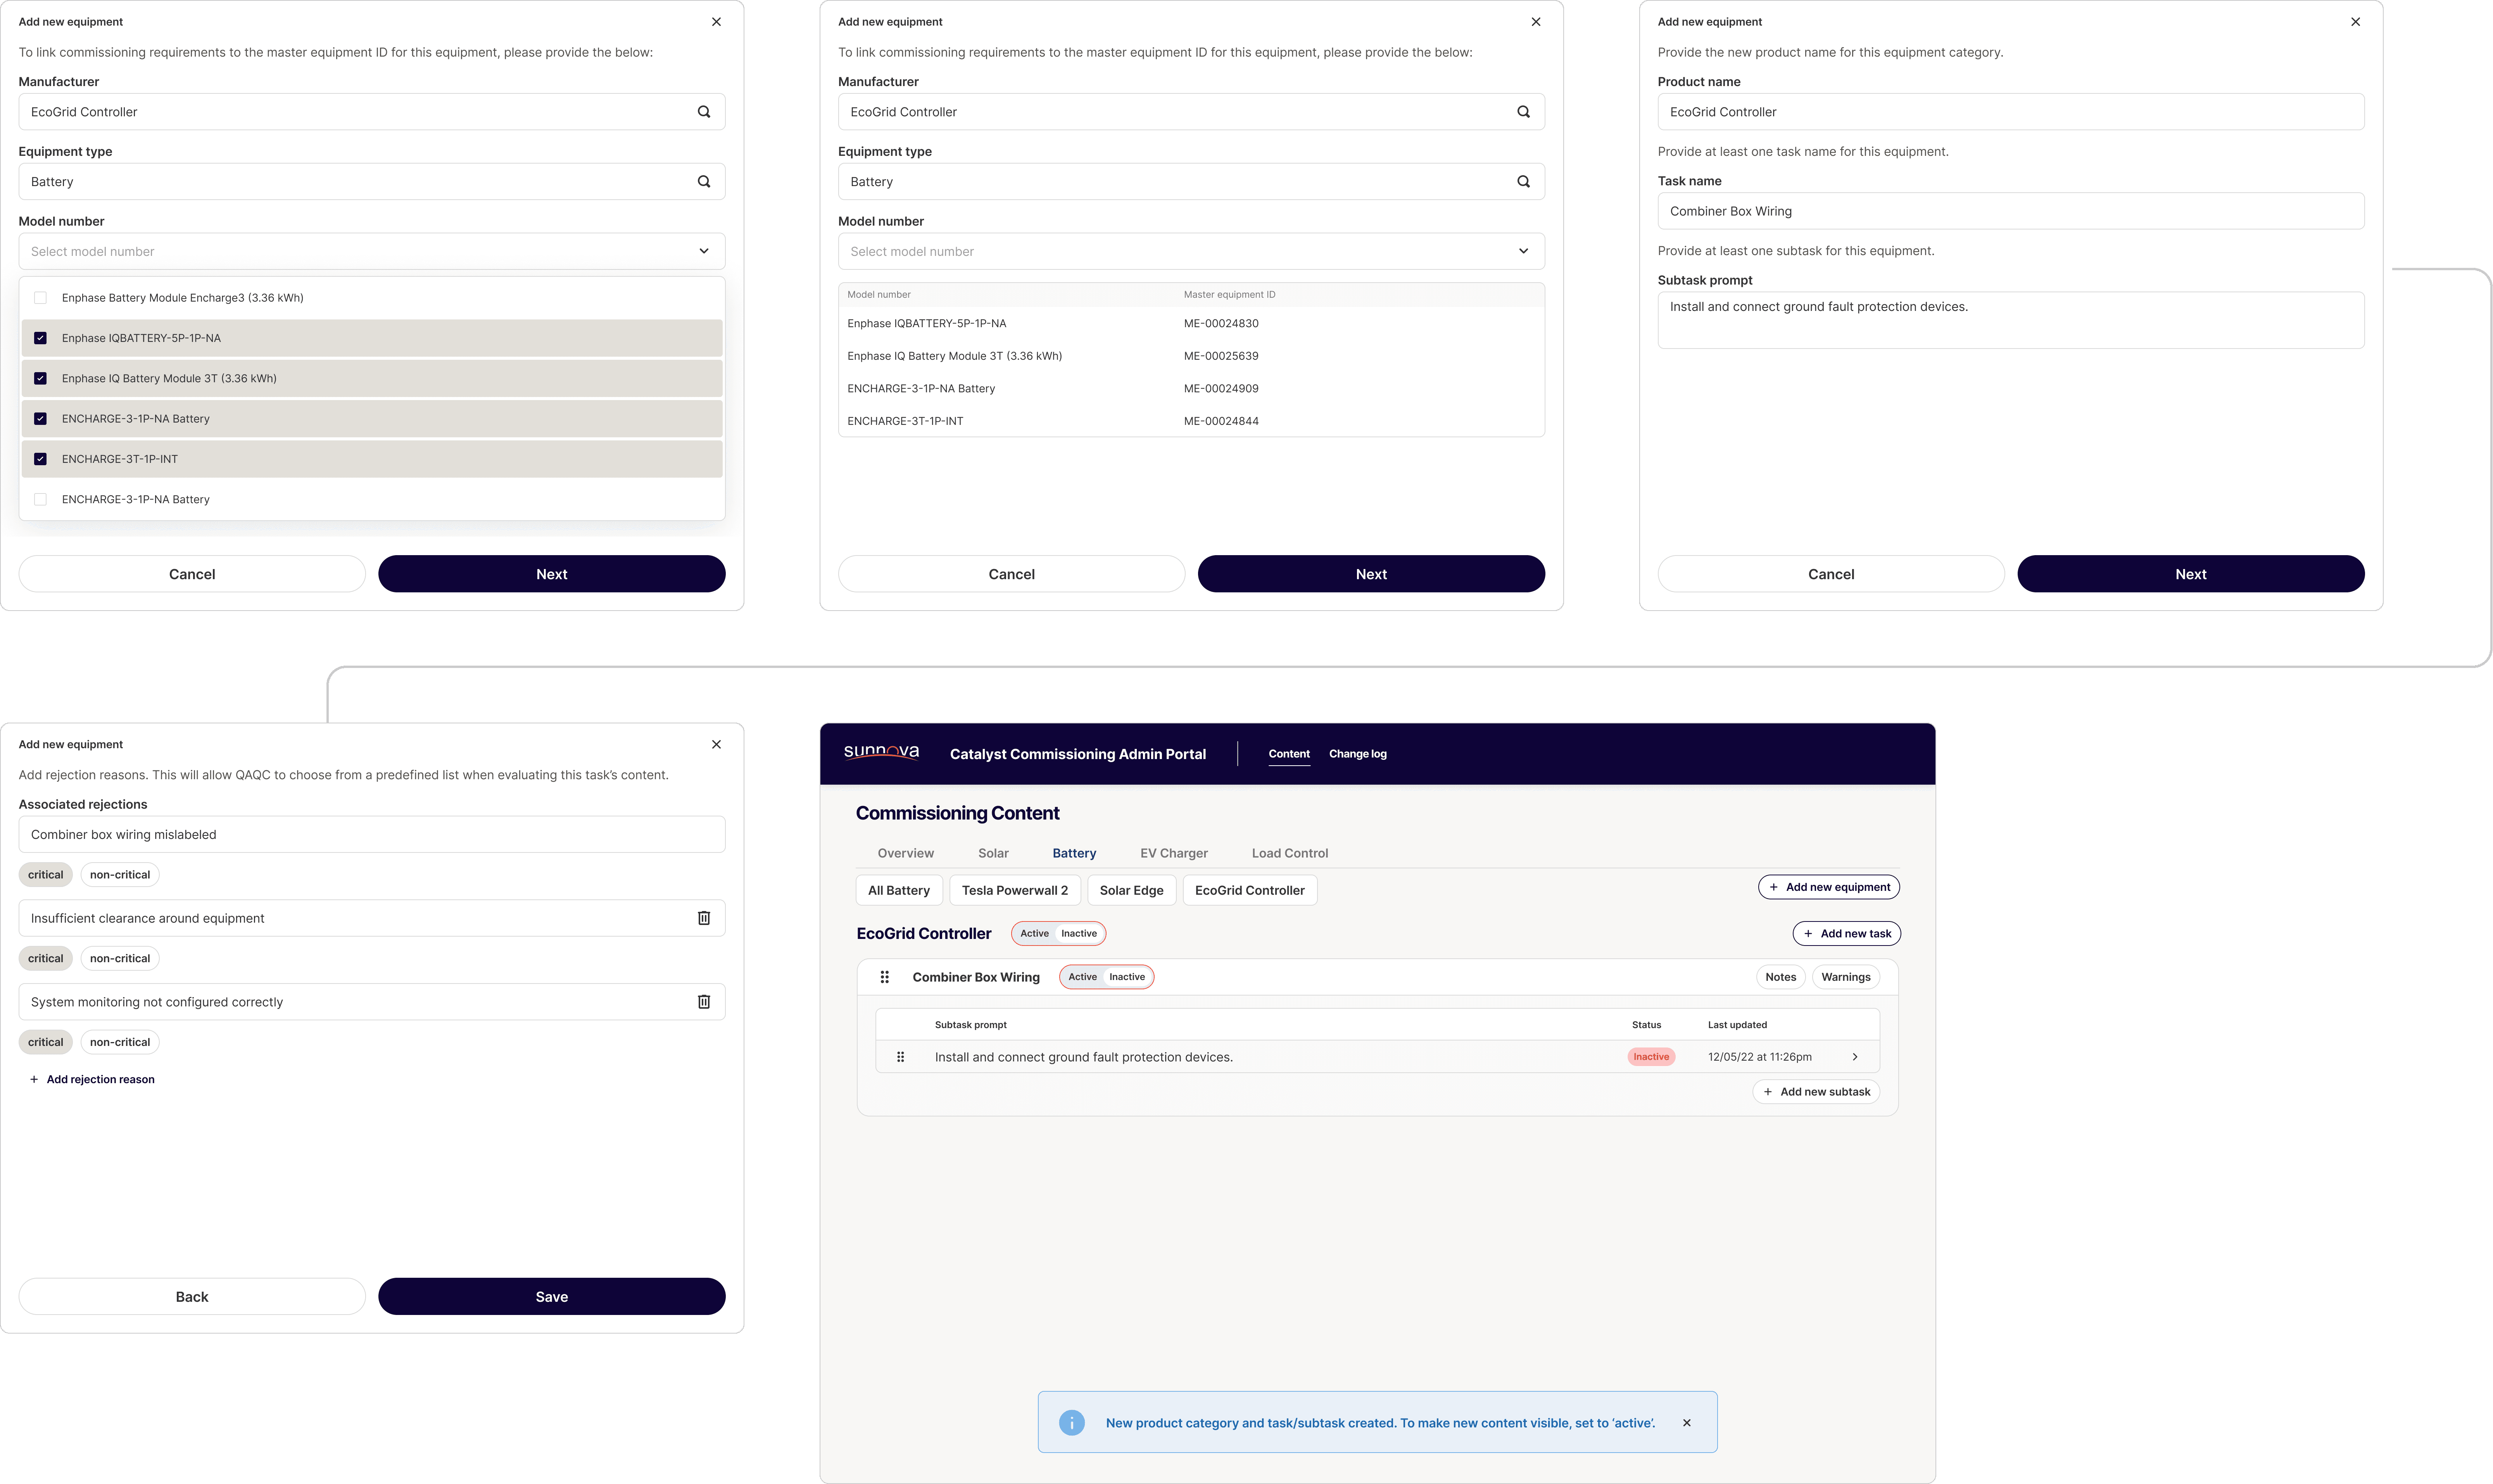Screen dimensions: 2493x1484
Task: Check Enphase Battery Module Encharge3 (3.36 kWh)
Action: (40, 298)
